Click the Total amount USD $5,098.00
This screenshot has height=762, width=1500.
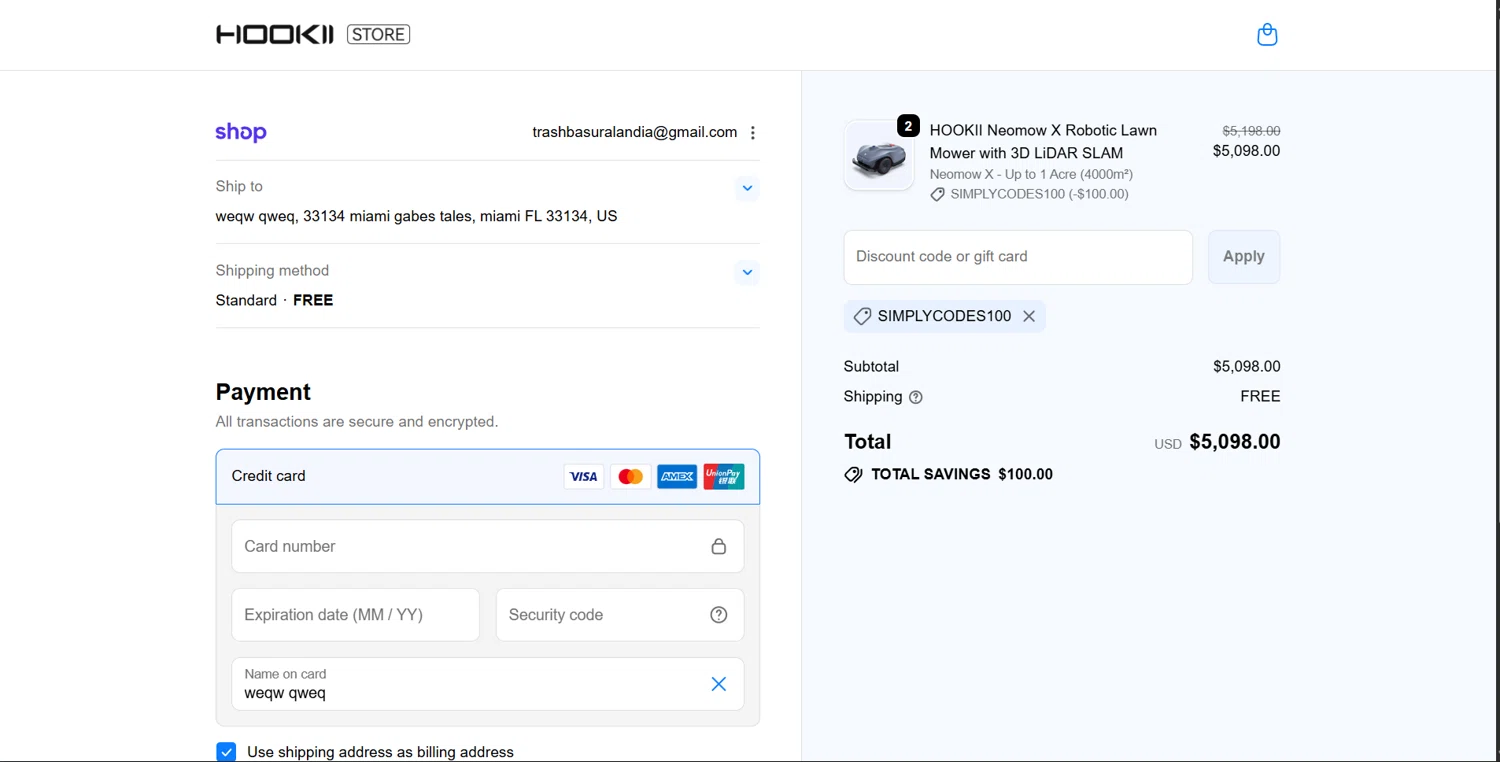pos(1217,442)
